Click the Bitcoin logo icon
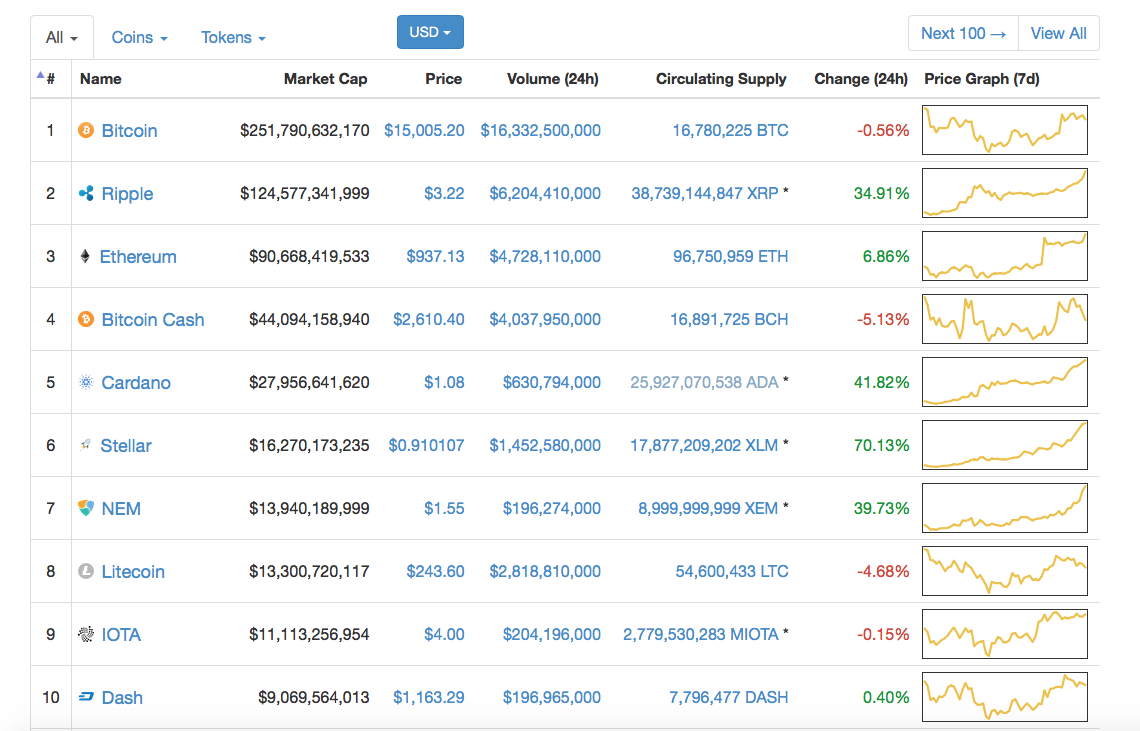 (85, 130)
